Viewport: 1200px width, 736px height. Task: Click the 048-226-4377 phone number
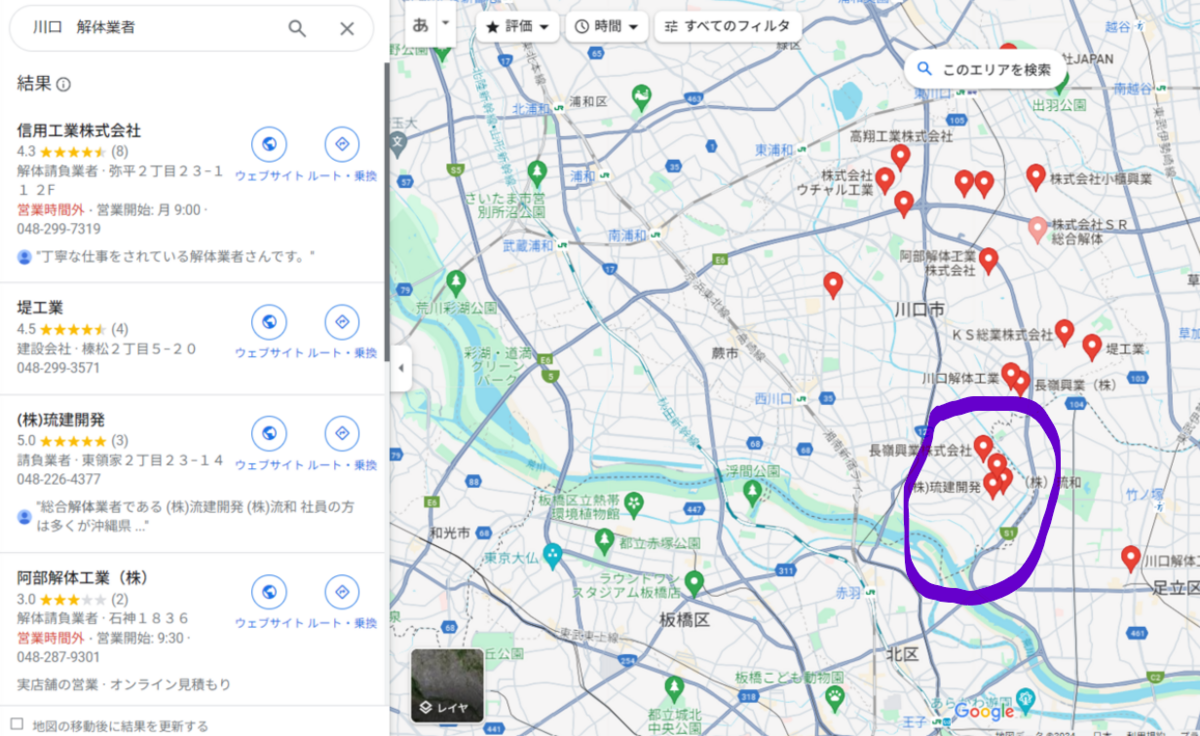pos(59,479)
